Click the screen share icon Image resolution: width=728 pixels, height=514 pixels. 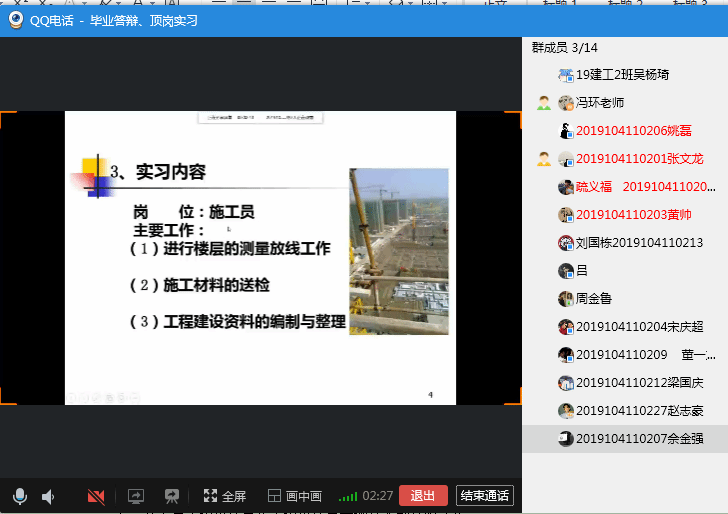136,496
